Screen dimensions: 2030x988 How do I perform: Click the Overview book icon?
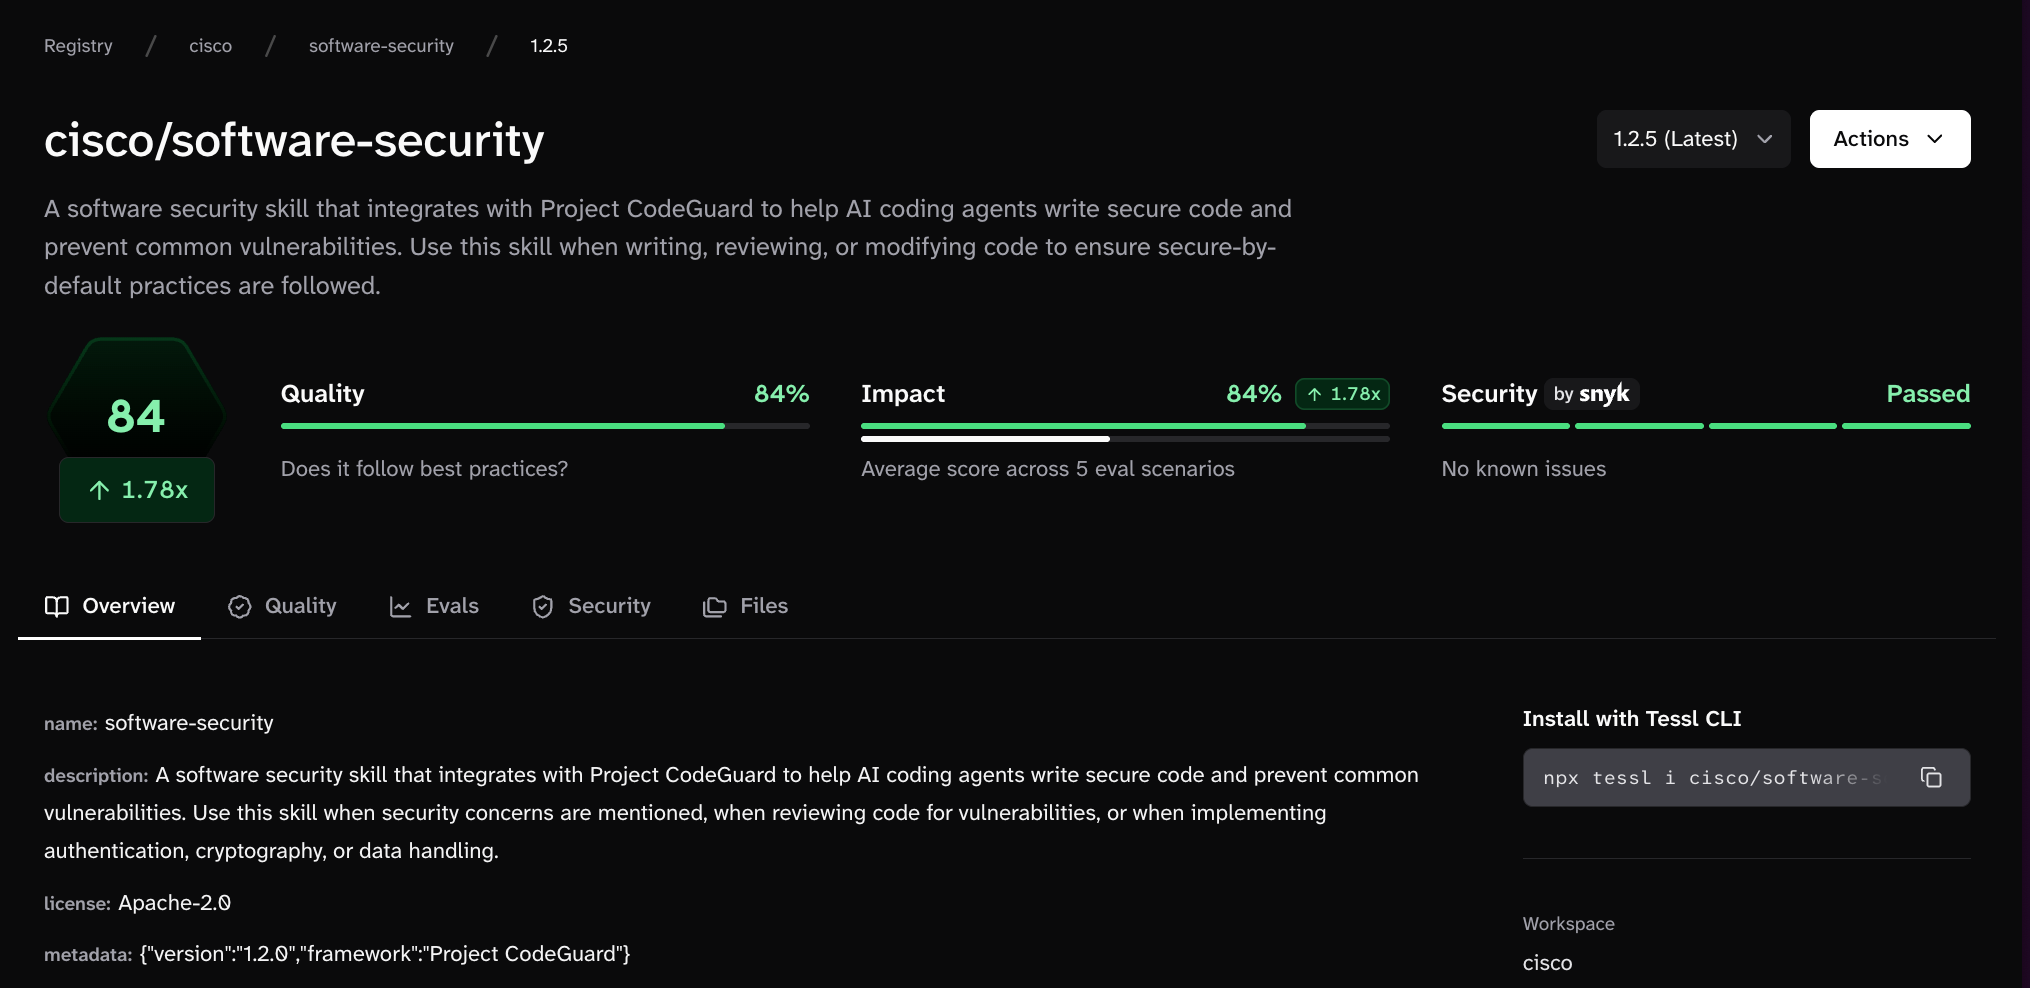point(57,606)
